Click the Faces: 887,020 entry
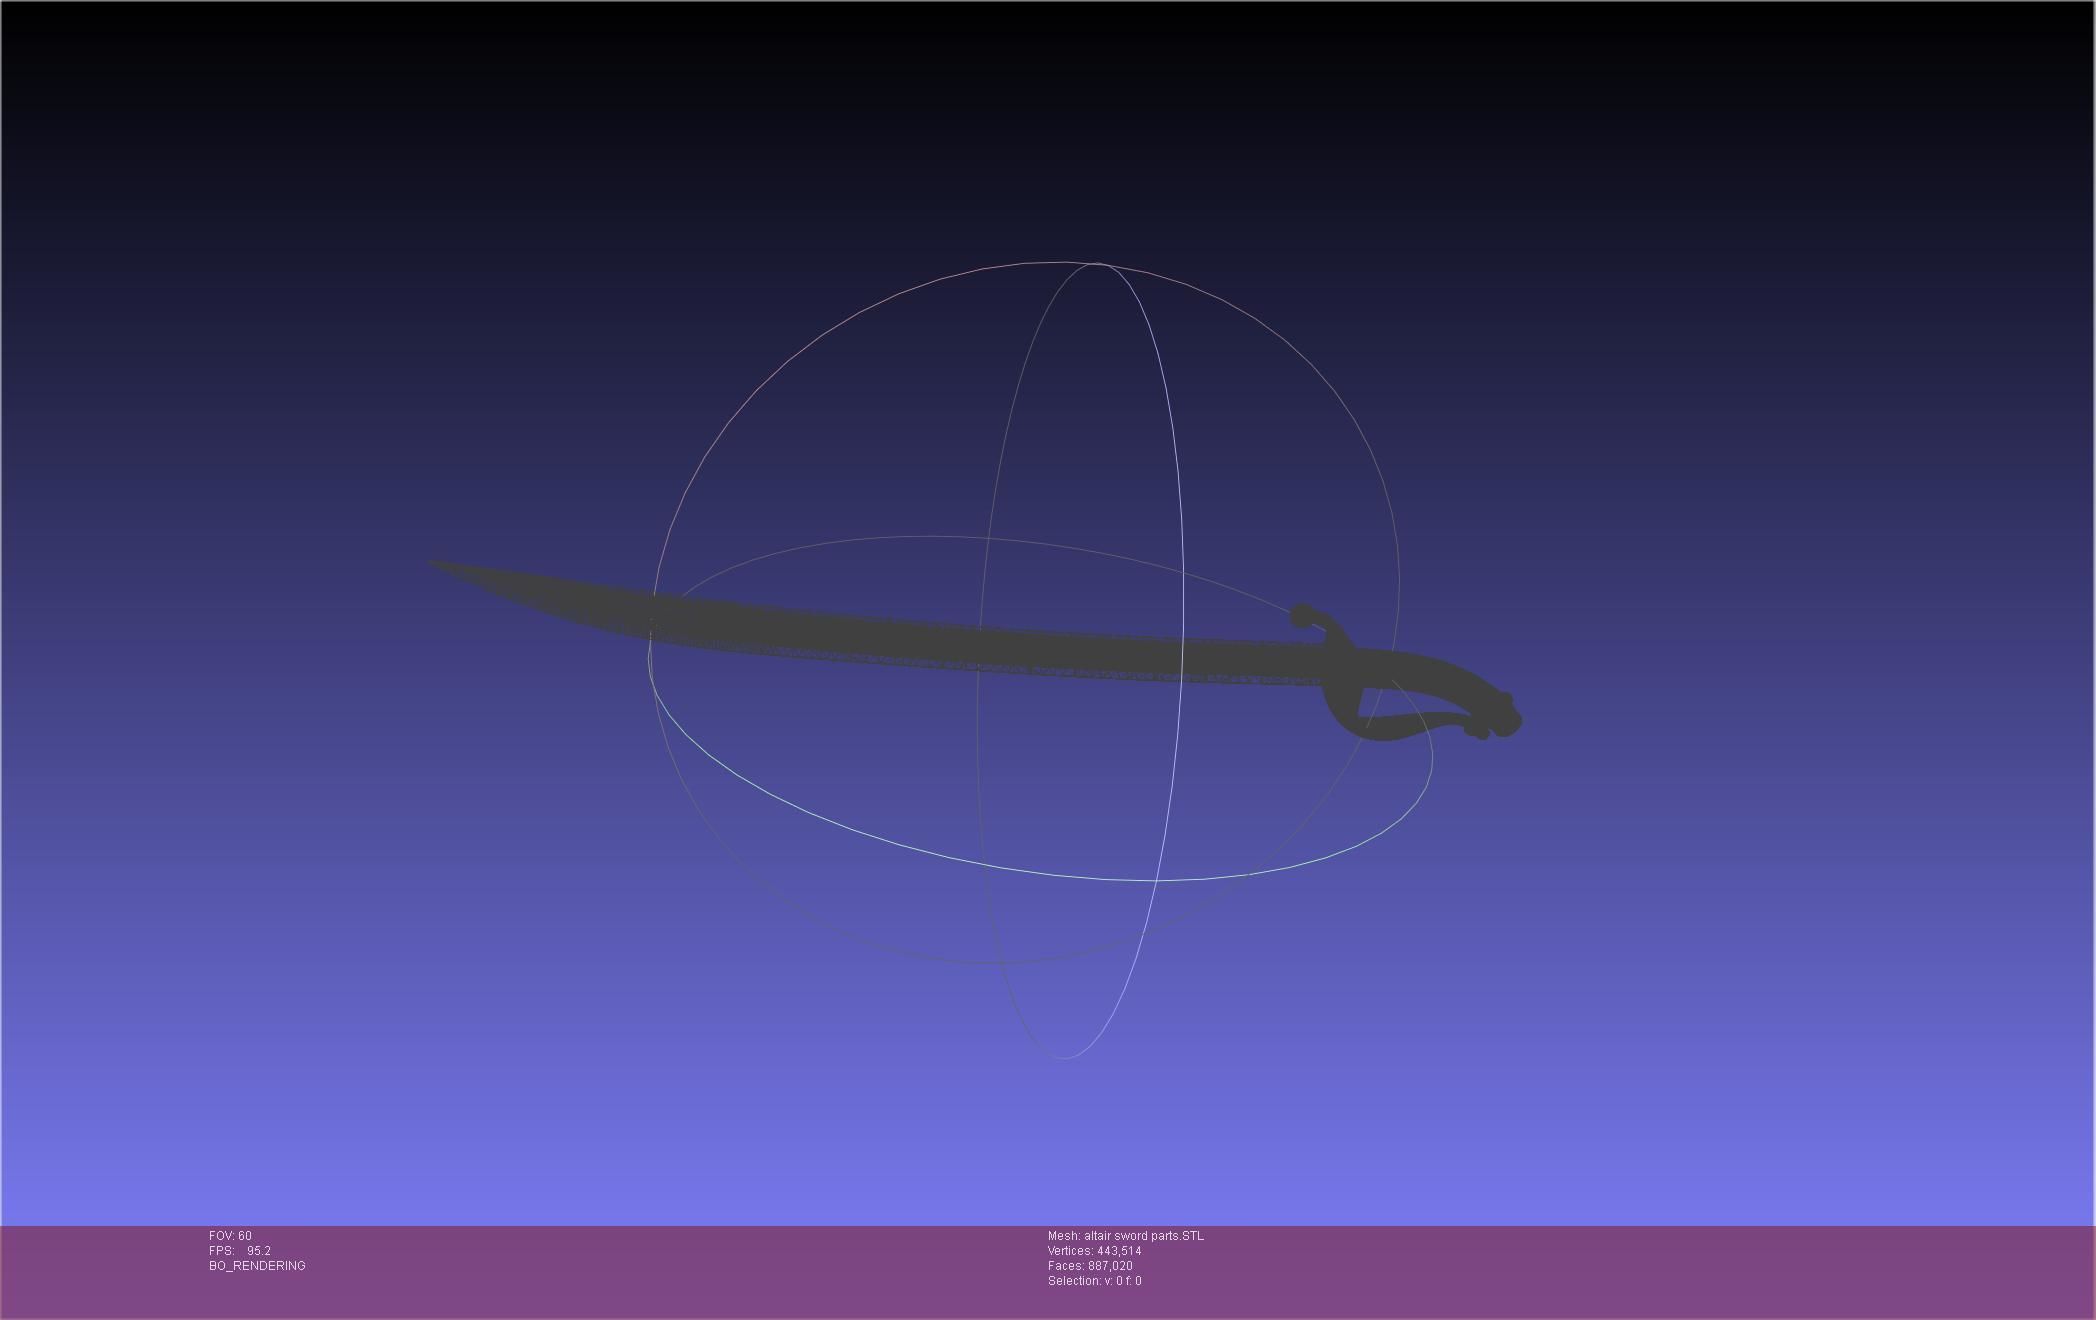This screenshot has height=1320, width=2096. [1090, 1266]
